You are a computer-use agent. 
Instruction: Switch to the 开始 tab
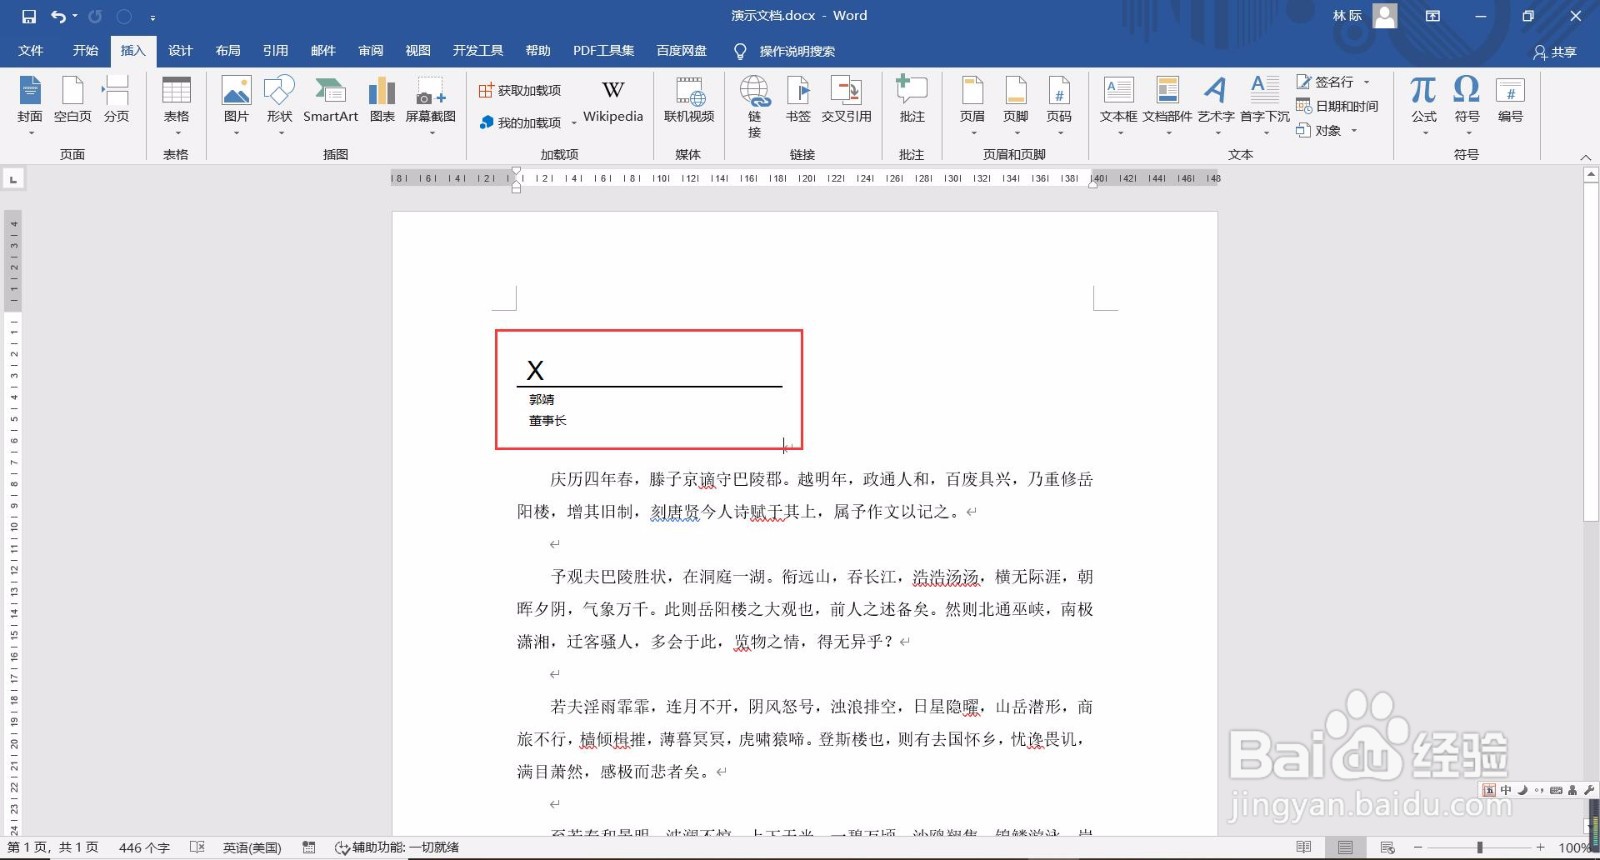(x=85, y=51)
